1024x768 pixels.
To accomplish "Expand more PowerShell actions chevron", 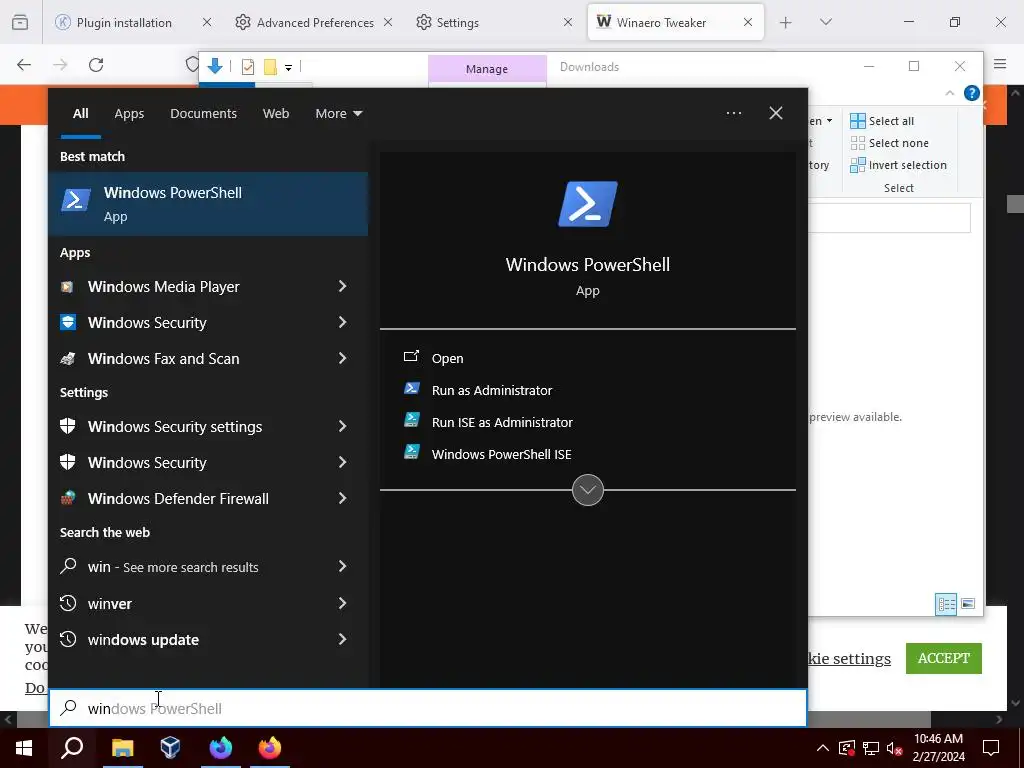I will point(588,490).
